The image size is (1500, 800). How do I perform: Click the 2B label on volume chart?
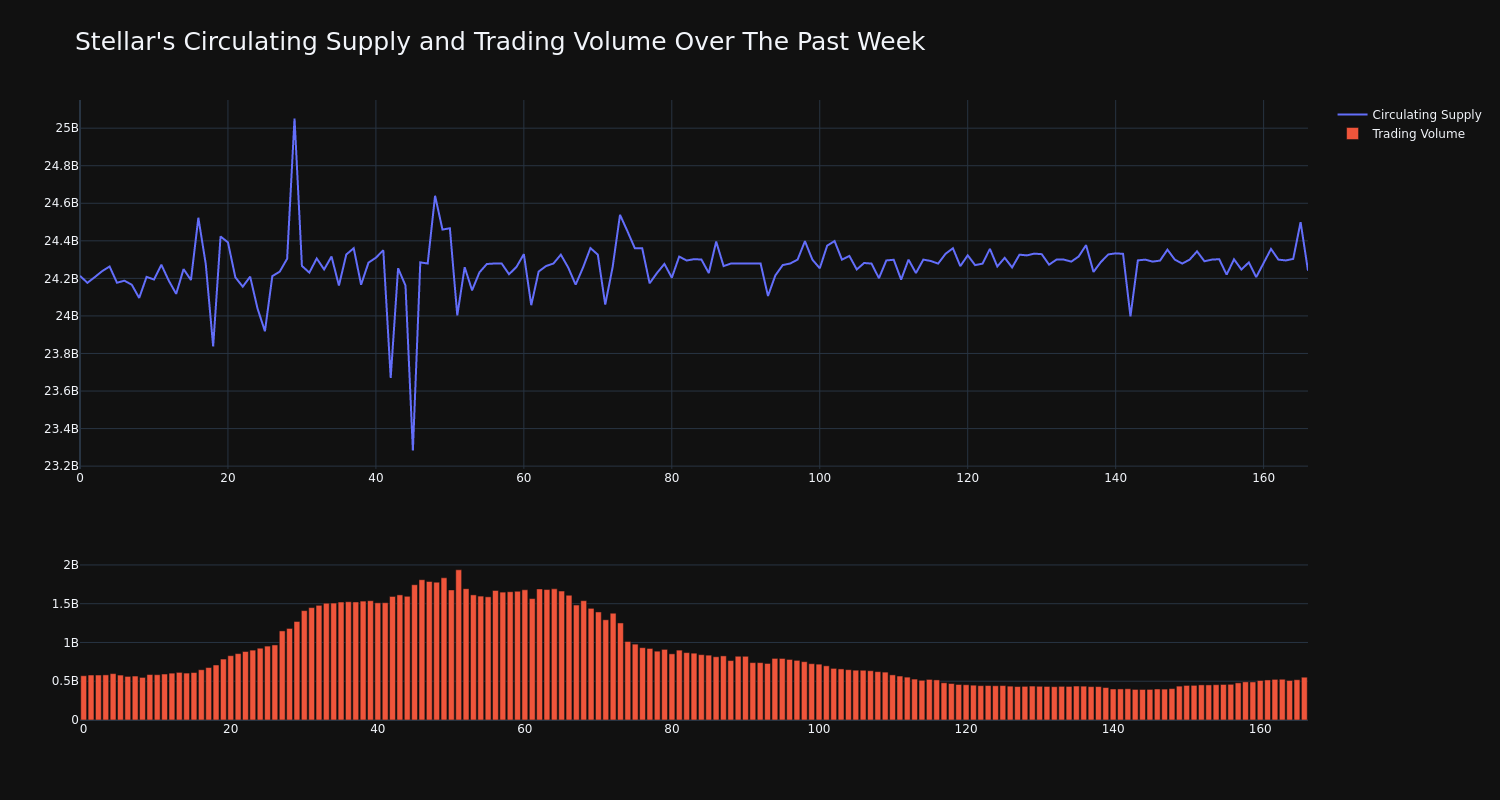pos(70,565)
